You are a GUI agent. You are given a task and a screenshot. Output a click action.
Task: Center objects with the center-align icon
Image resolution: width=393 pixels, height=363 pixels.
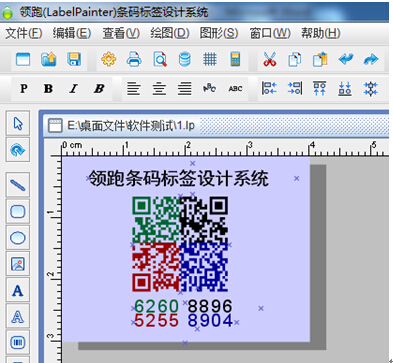pos(371,89)
